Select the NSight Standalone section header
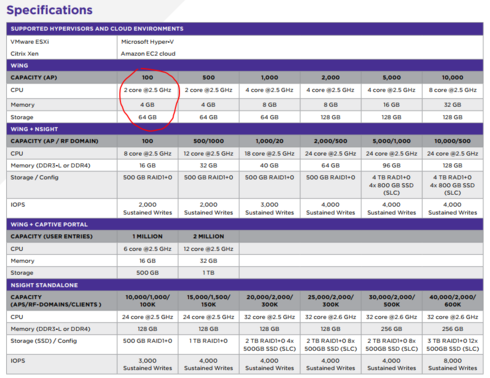The image size is (490, 378). coord(245,285)
